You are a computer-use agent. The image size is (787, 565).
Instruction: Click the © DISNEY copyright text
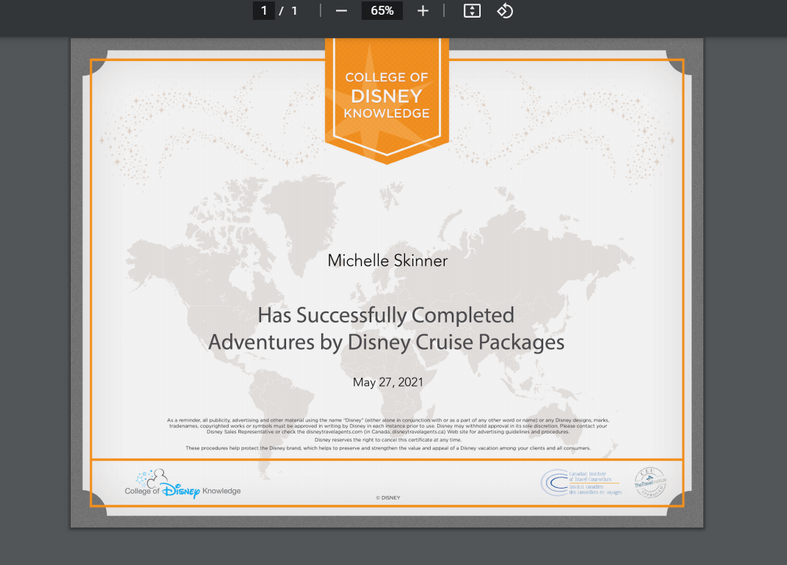388,498
